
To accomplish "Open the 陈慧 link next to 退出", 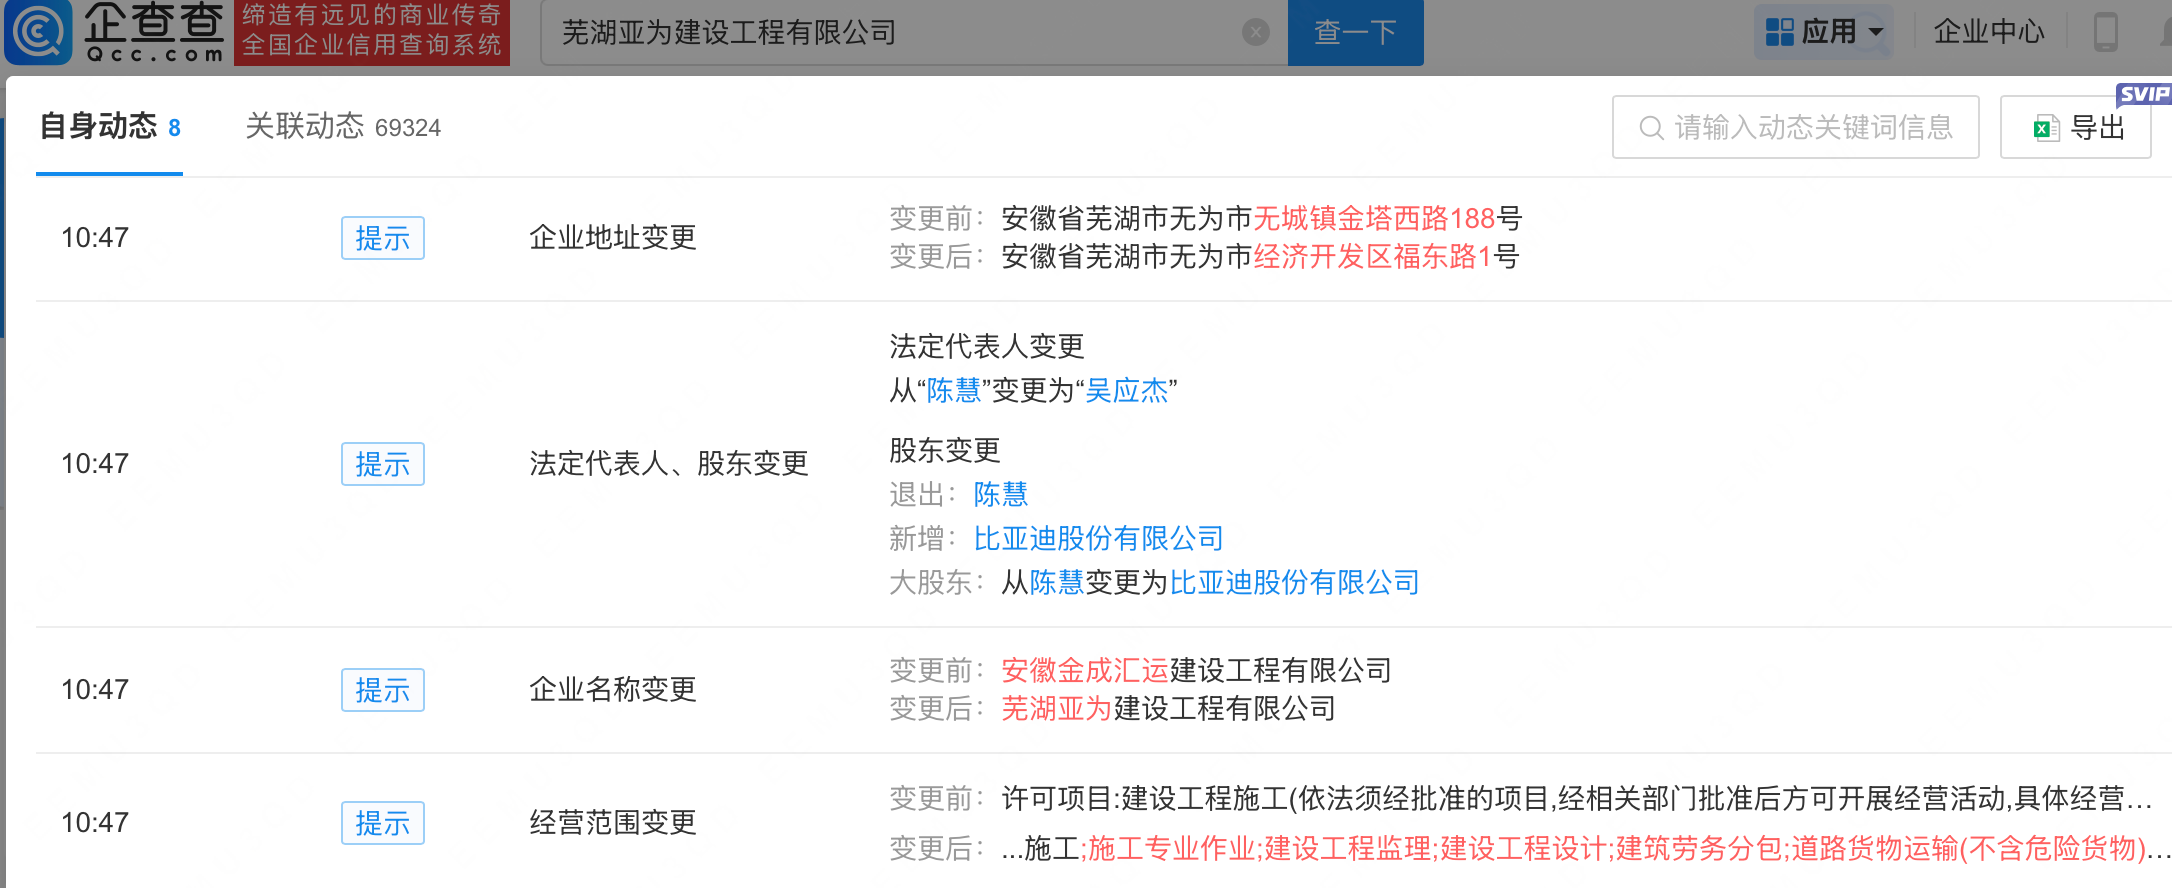I will 1000,494.
